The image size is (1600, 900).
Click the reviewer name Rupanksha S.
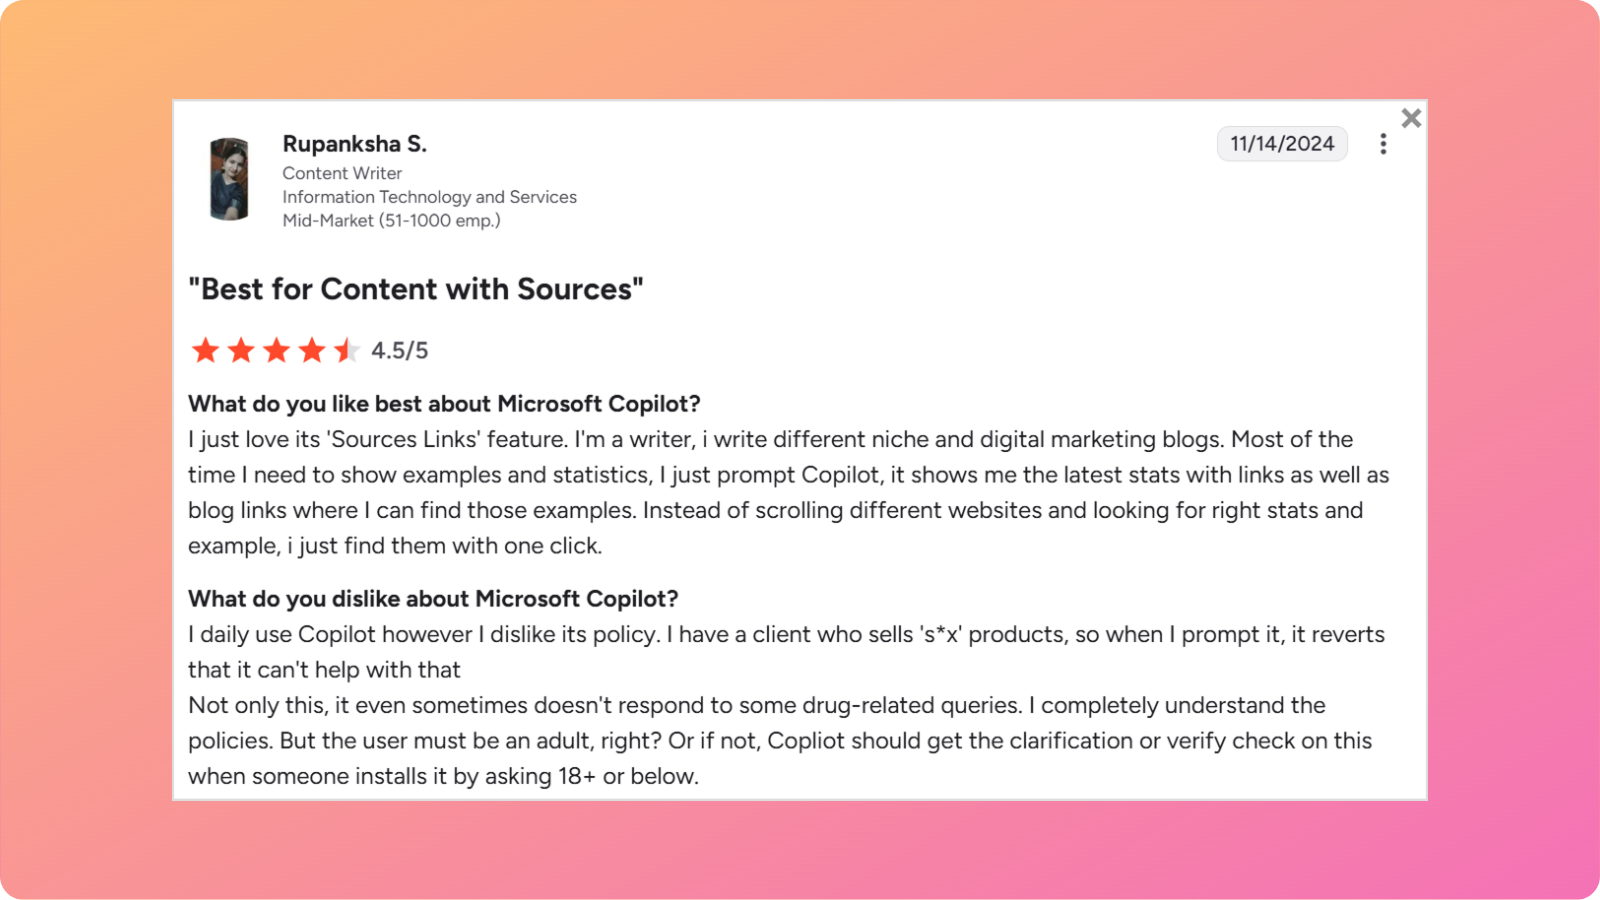pos(354,144)
